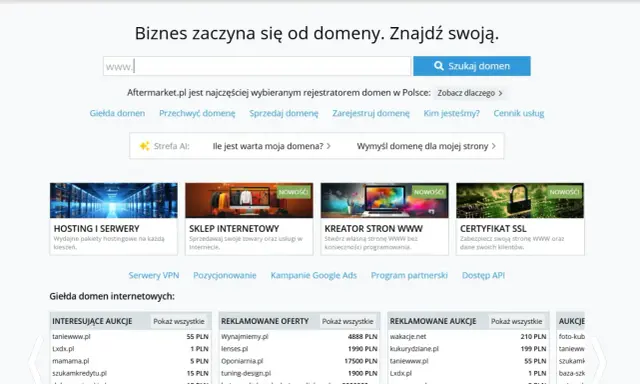Image resolution: width=640 pixels, height=384 pixels.
Task: Click the 5 PLN price for mamama.pl
Action: [x=199, y=361]
